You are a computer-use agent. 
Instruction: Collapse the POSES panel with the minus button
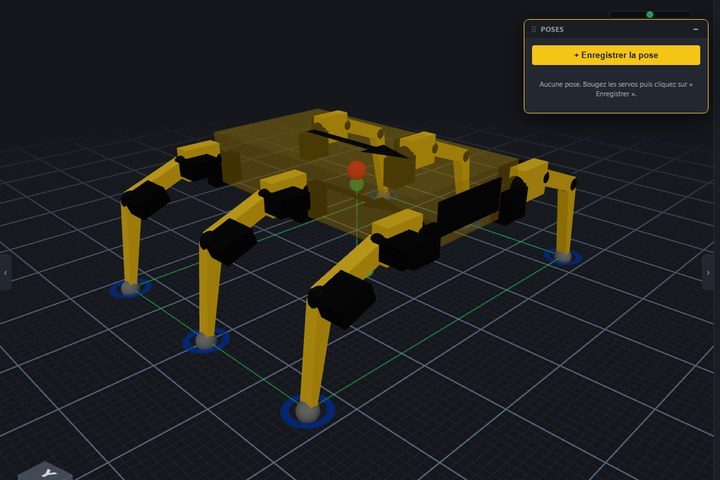[696, 29]
